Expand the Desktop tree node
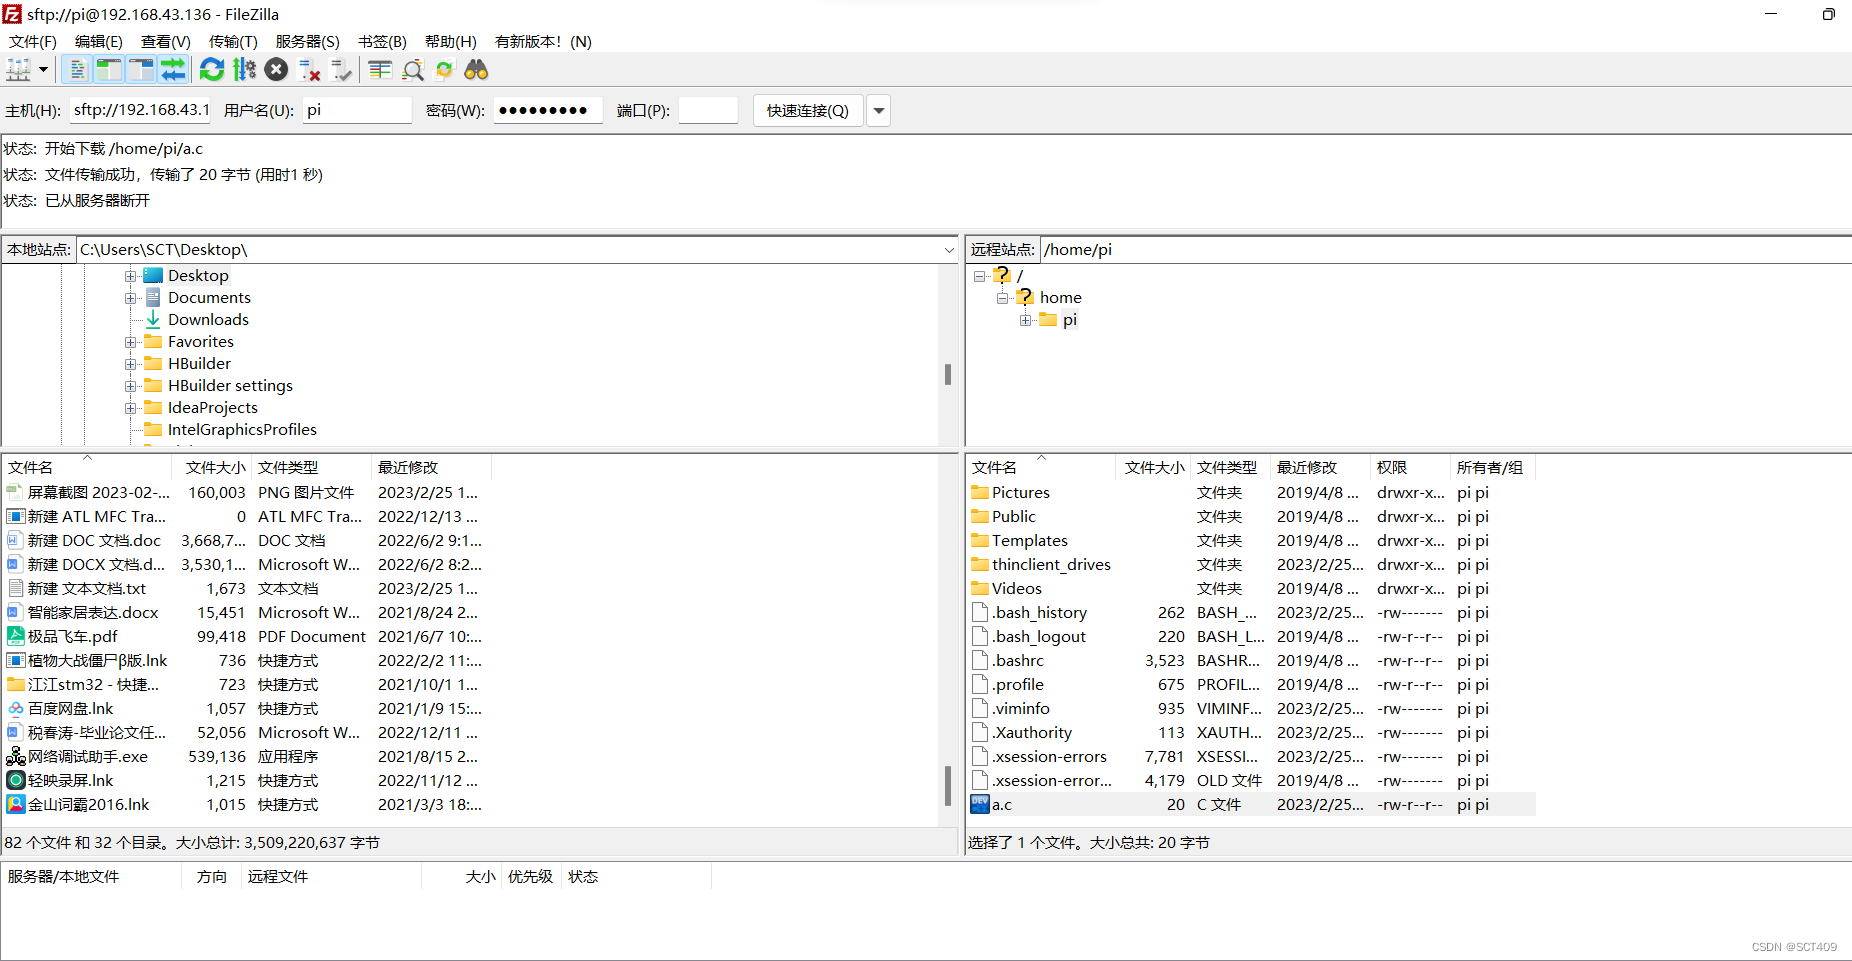 coord(130,276)
